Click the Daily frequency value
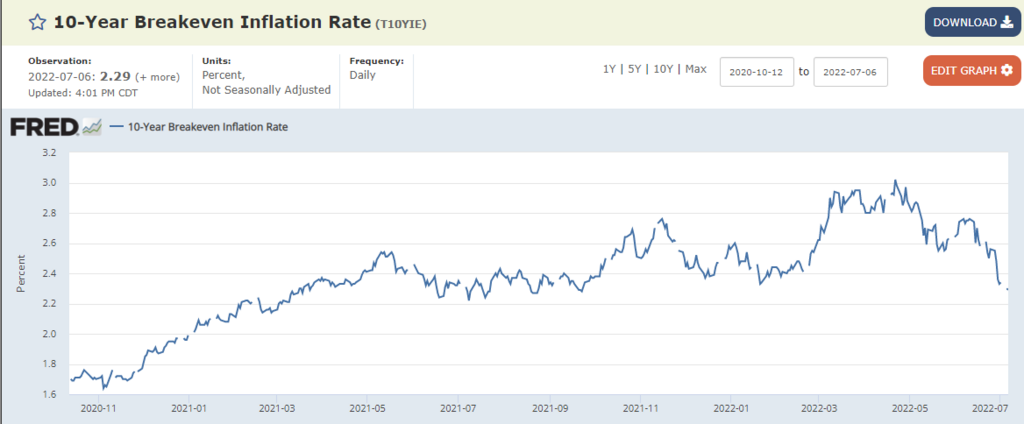 [x=362, y=75]
